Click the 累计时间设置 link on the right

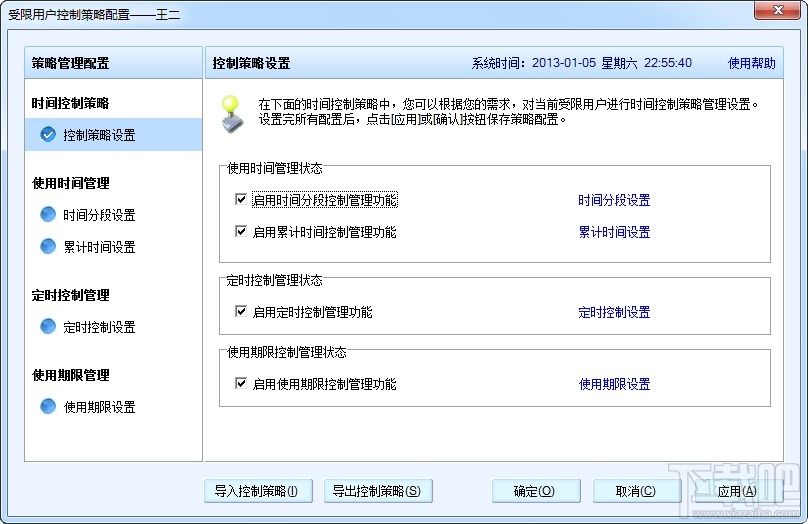click(x=614, y=232)
